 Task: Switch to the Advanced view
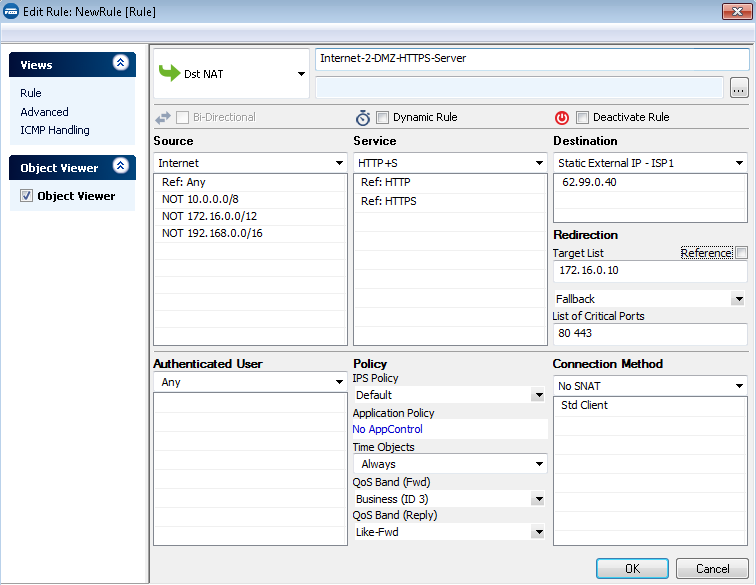44,112
